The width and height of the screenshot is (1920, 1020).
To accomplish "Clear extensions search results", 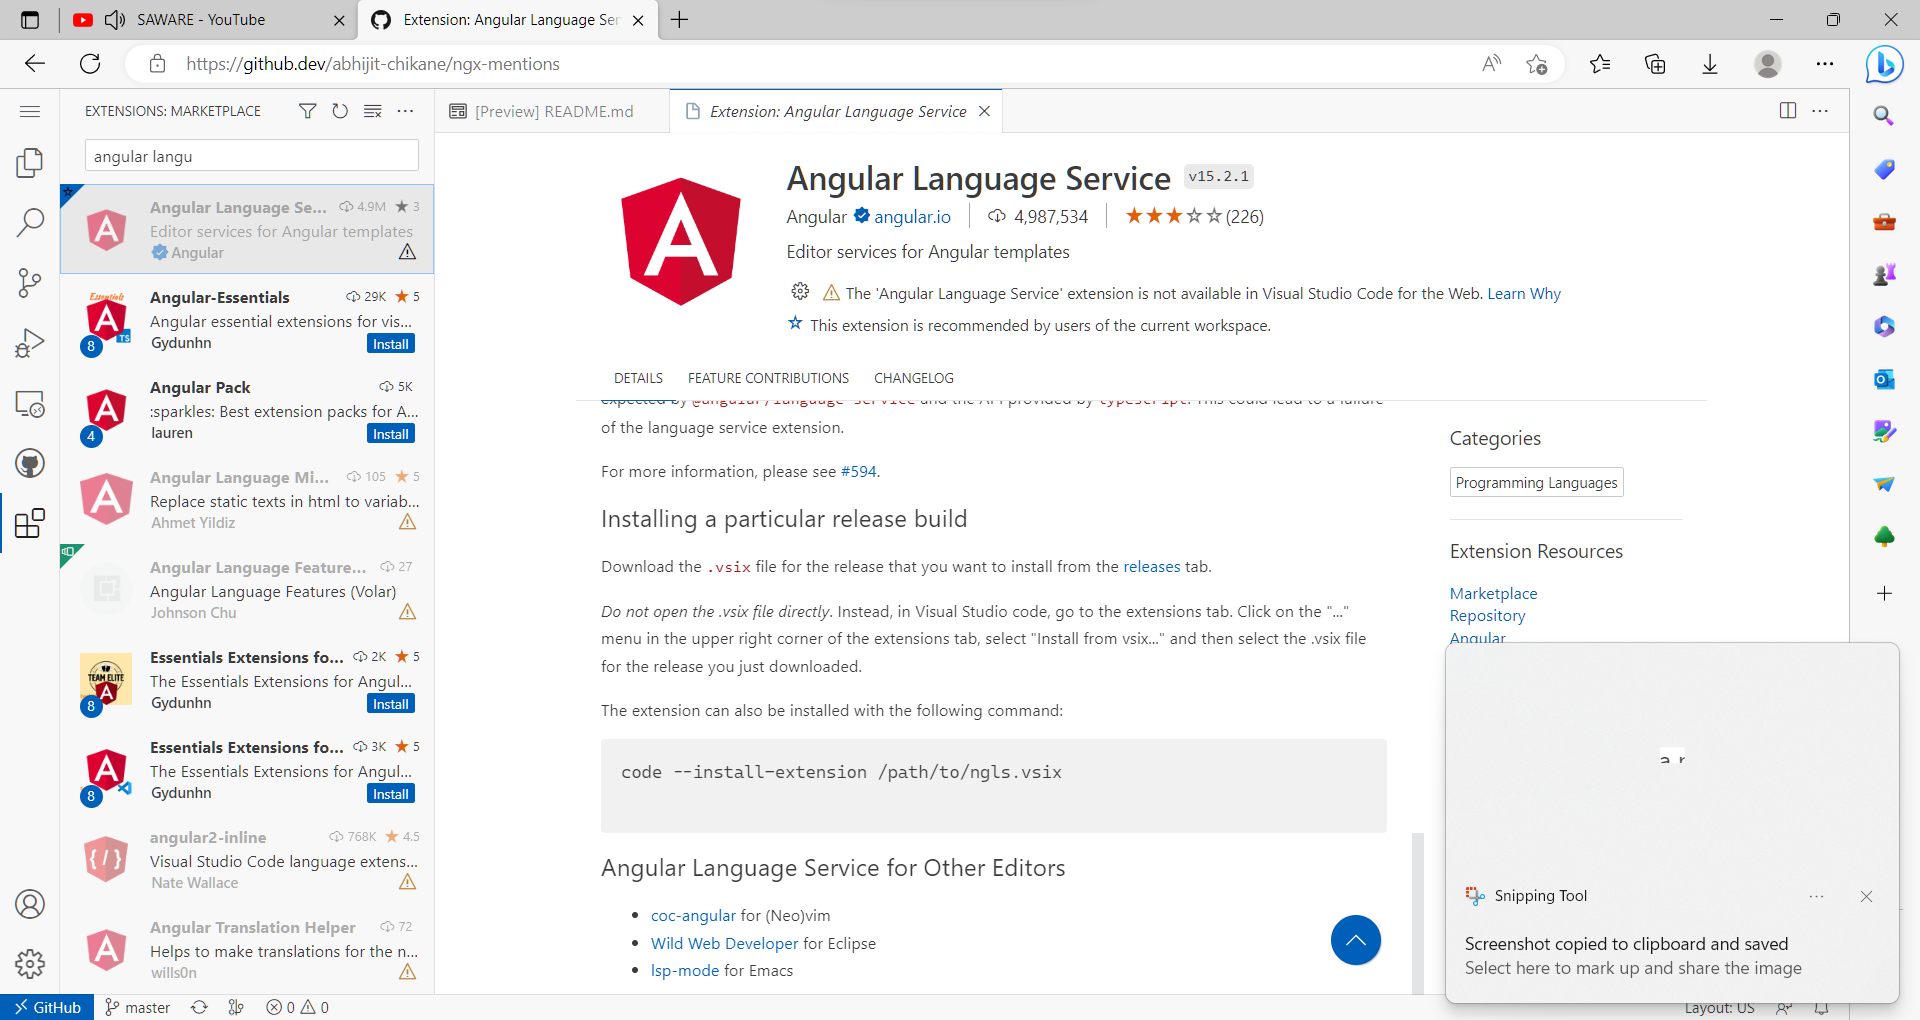I will tap(373, 111).
